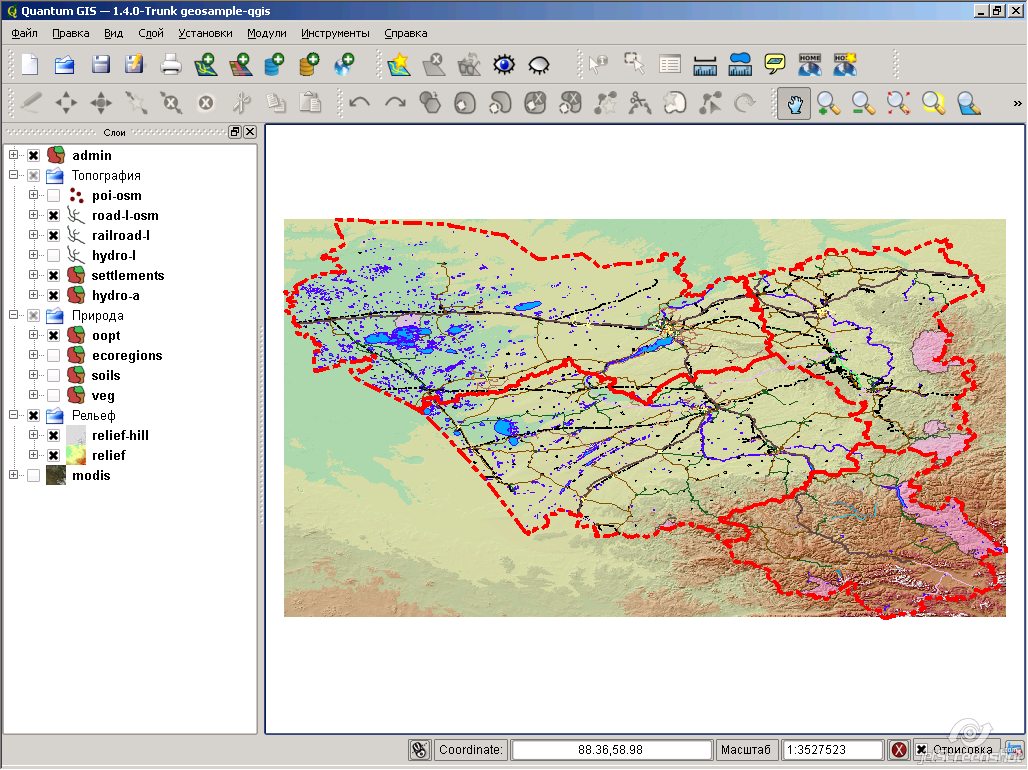
Task: Open the Установки menu
Action: pos(205,33)
